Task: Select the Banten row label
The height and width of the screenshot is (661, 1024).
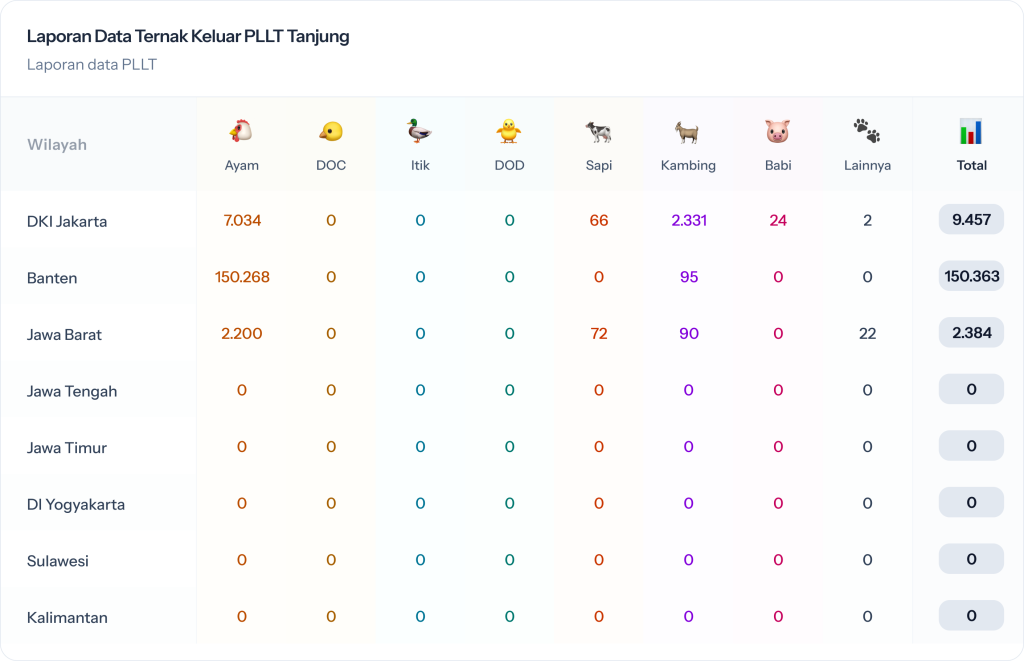Action: coord(52,278)
